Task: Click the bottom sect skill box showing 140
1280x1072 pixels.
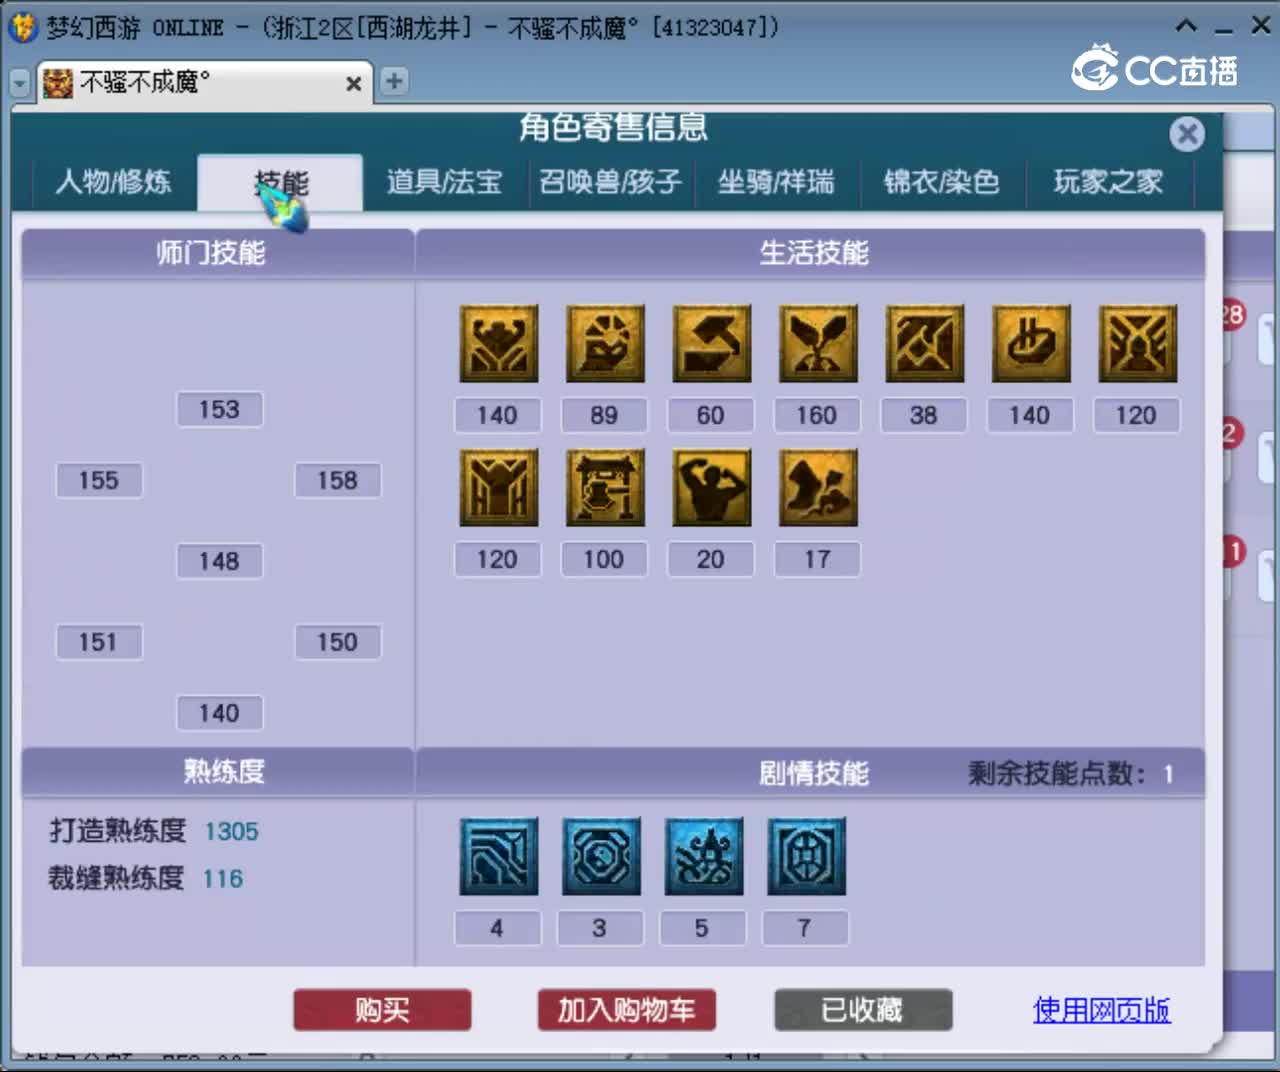Action: click(219, 713)
